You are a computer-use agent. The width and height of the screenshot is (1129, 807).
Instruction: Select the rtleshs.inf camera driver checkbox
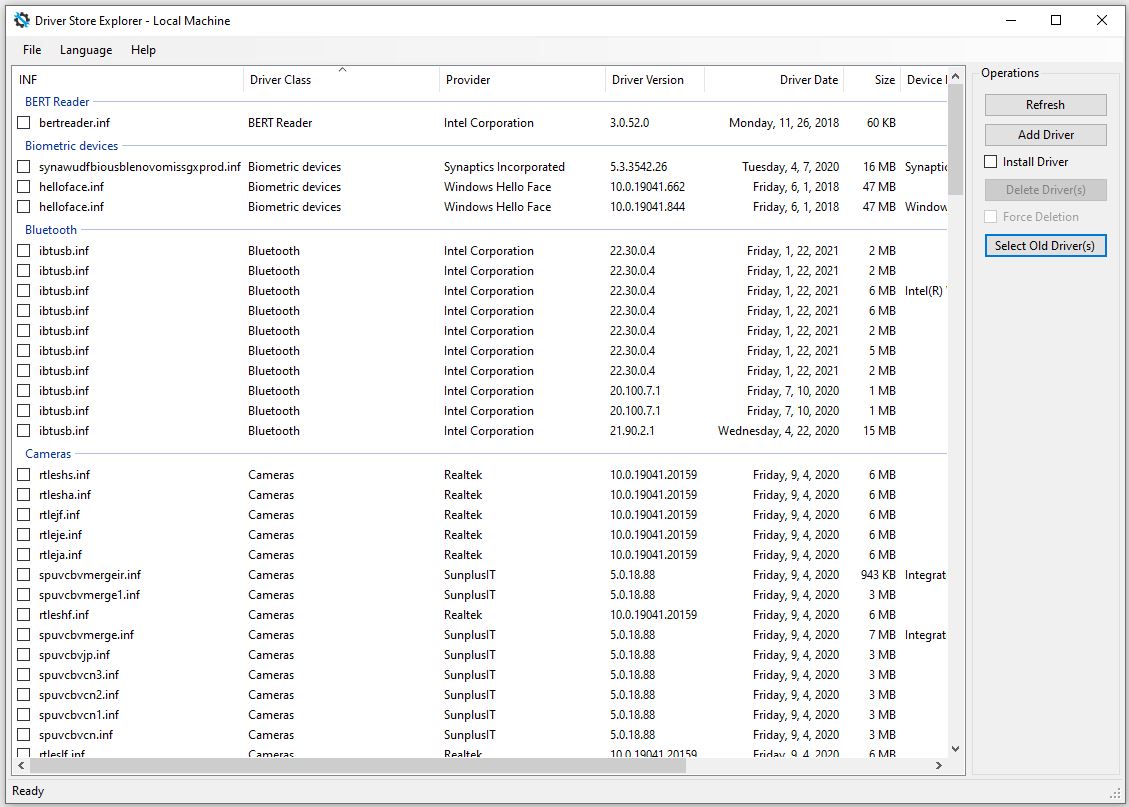pyautogui.click(x=23, y=474)
